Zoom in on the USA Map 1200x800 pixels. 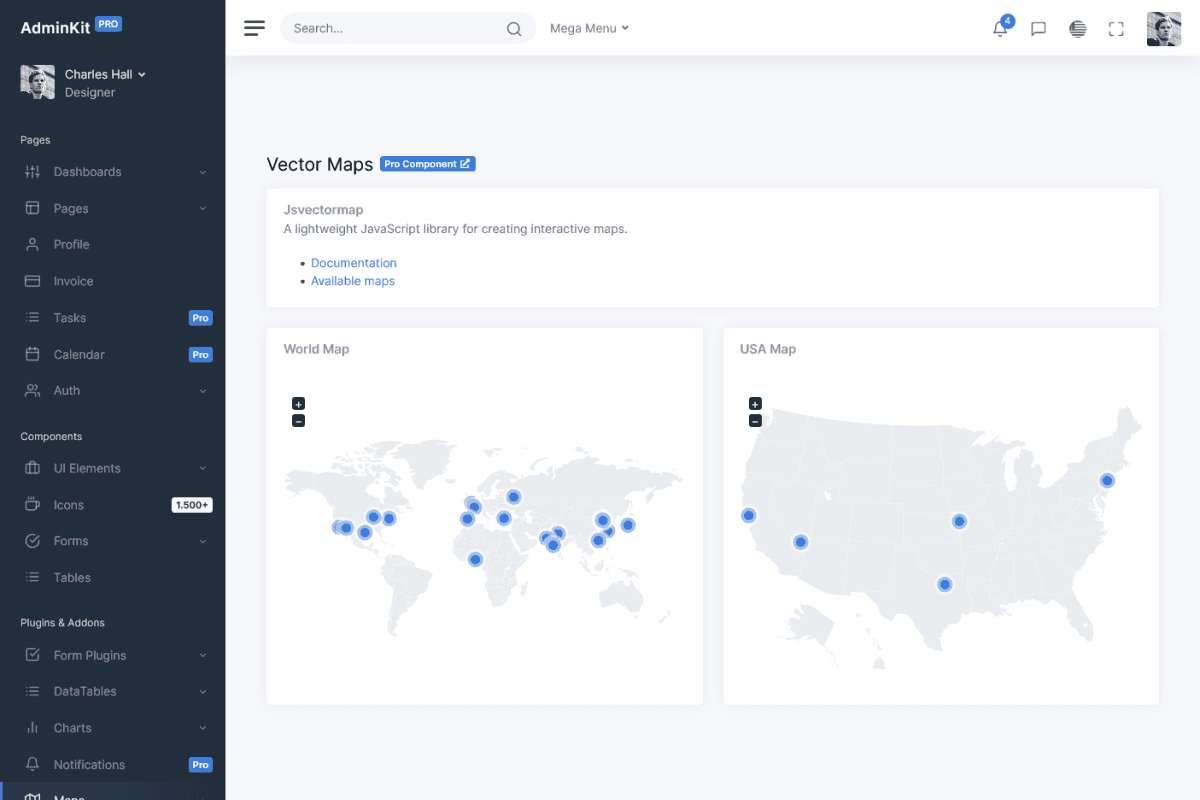click(x=755, y=404)
